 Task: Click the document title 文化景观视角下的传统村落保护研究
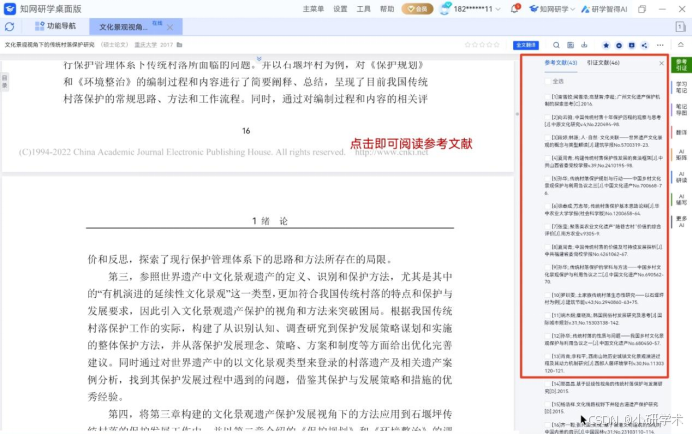(x=49, y=45)
